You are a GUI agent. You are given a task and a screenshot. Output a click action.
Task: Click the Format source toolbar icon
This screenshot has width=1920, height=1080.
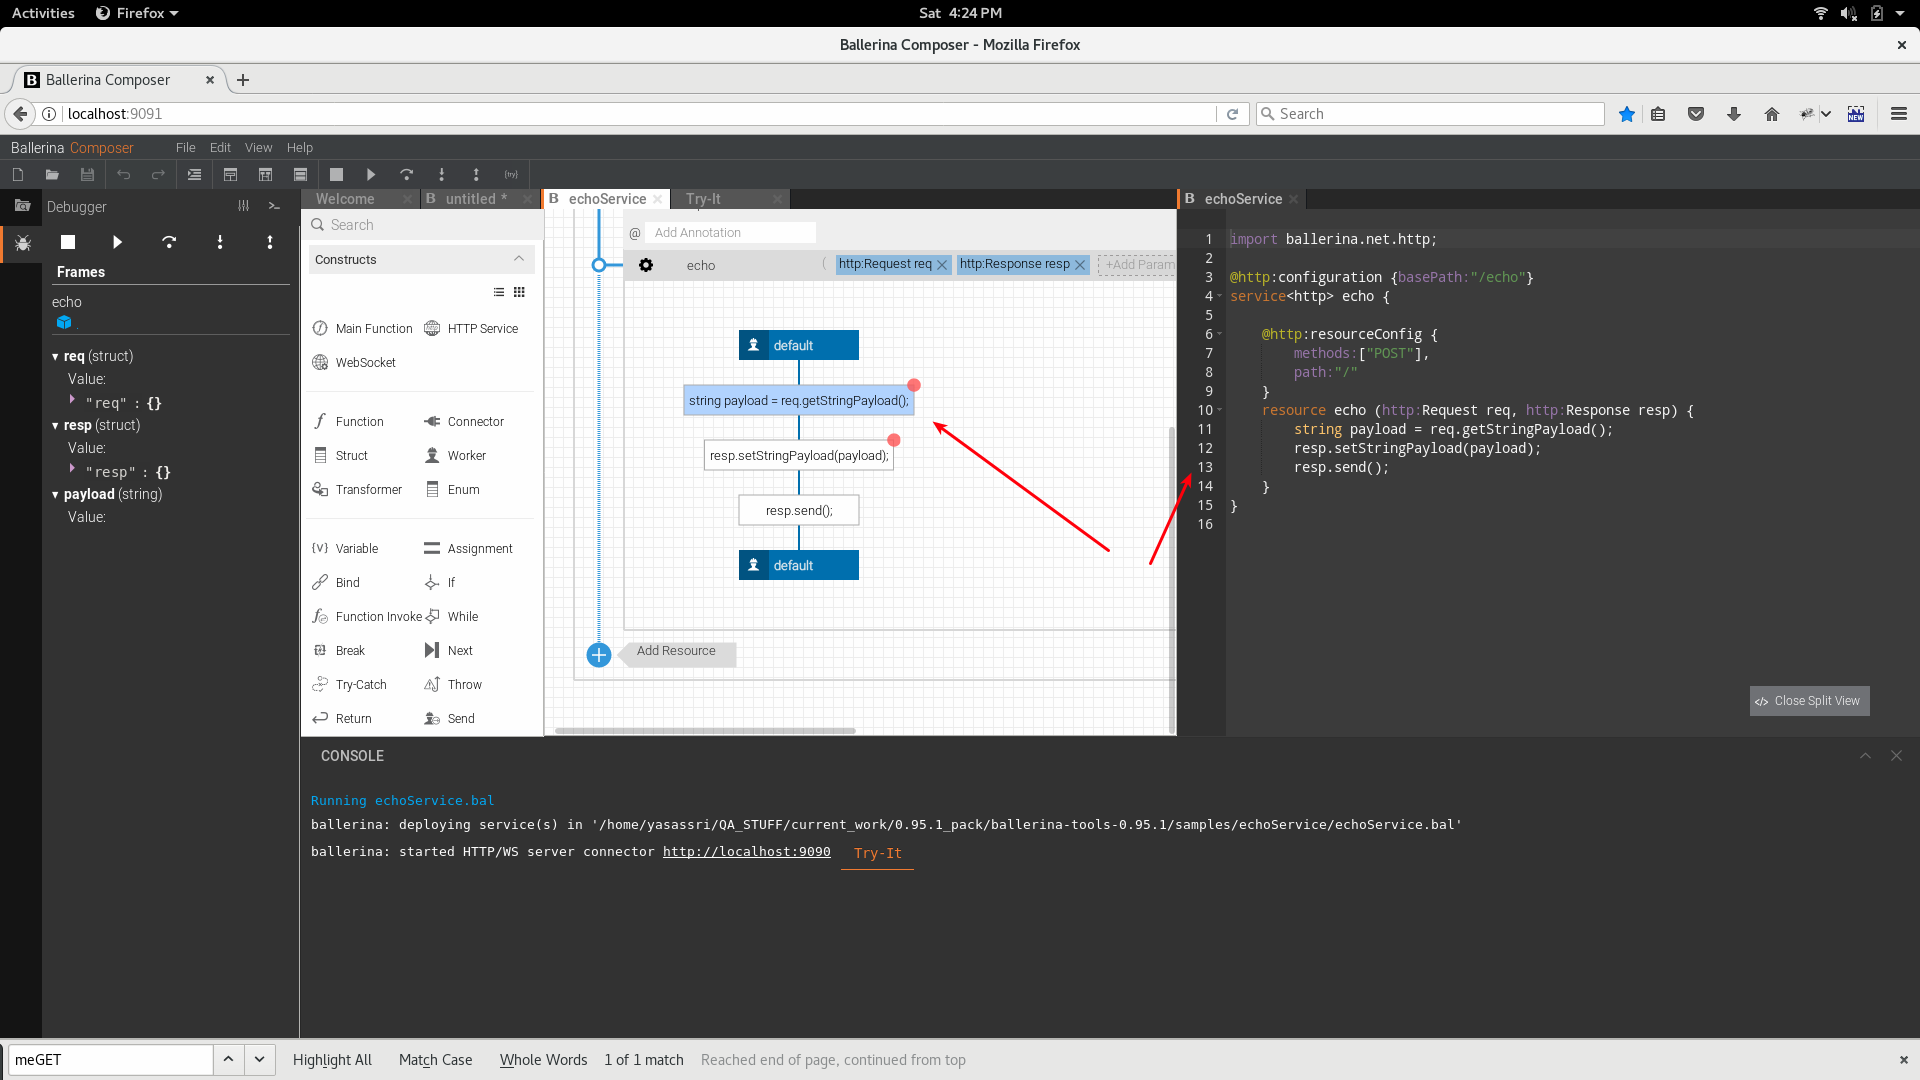pos(195,174)
